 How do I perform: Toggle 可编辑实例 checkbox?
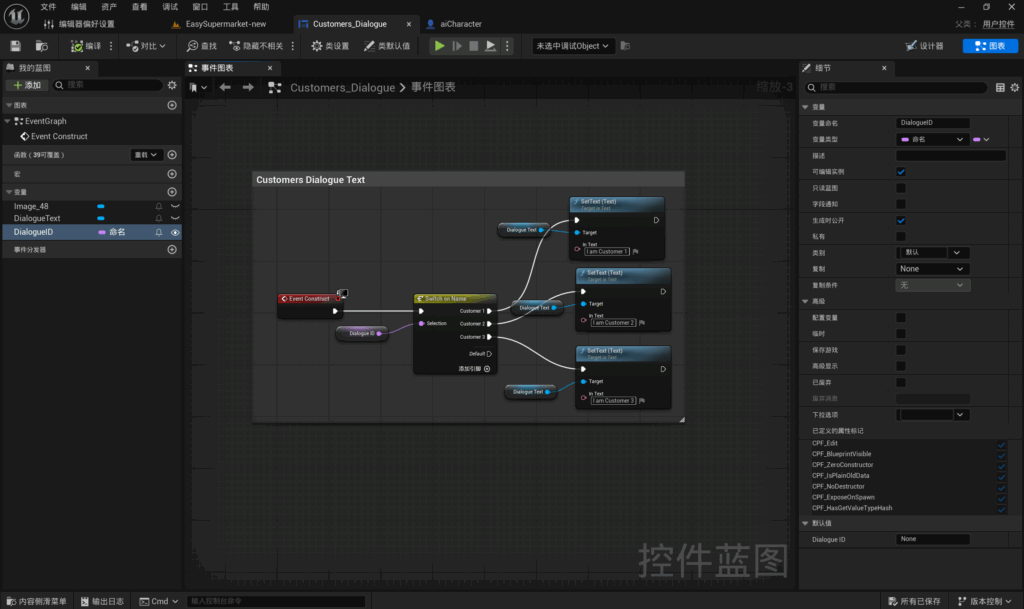coord(901,172)
